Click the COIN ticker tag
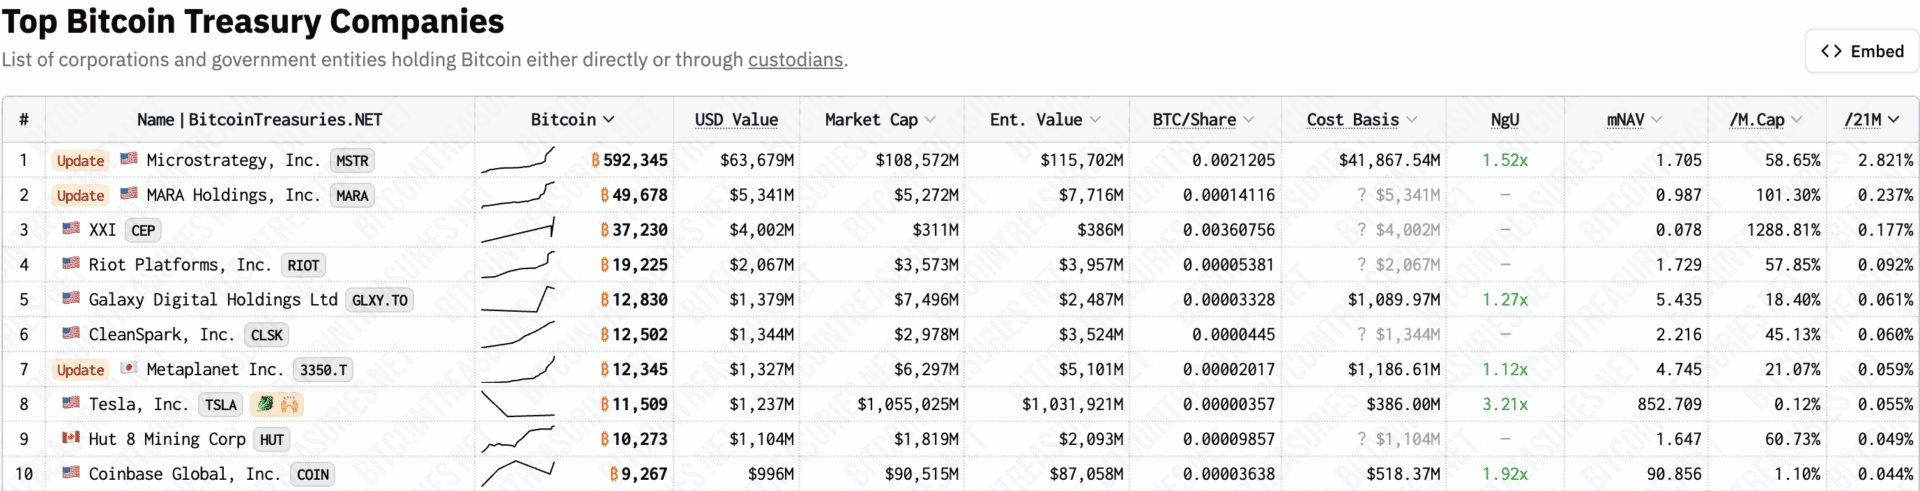This screenshot has height=491, width=1920. coord(313,475)
